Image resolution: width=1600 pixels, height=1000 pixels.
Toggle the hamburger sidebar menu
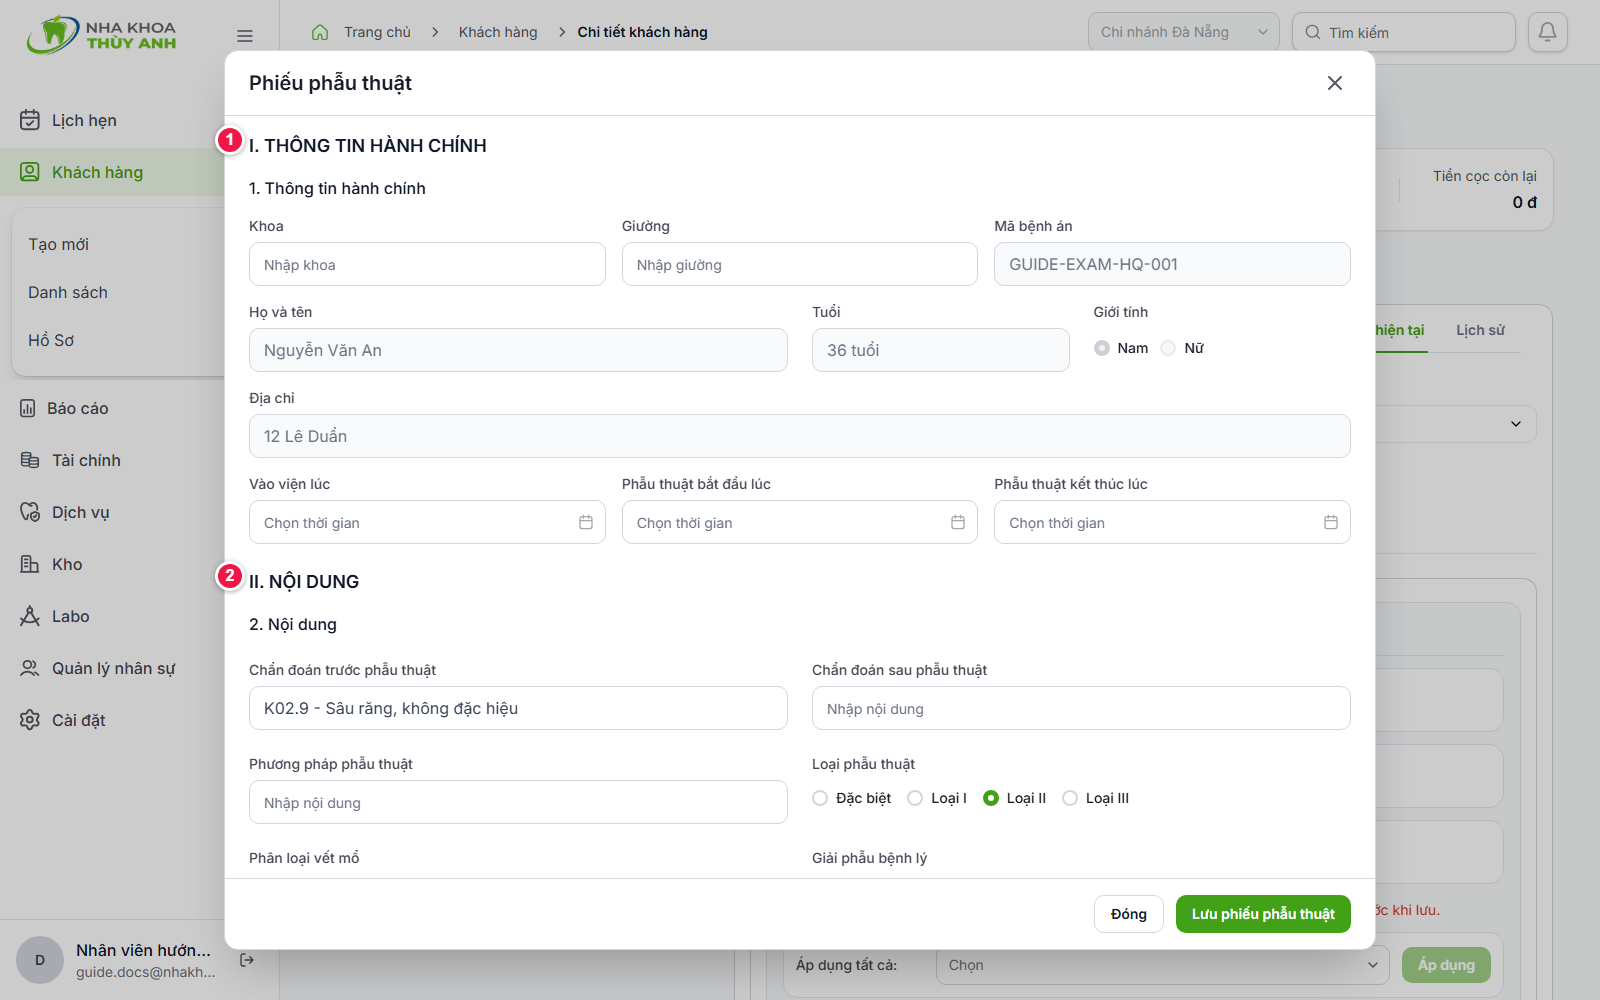pos(245,36)
